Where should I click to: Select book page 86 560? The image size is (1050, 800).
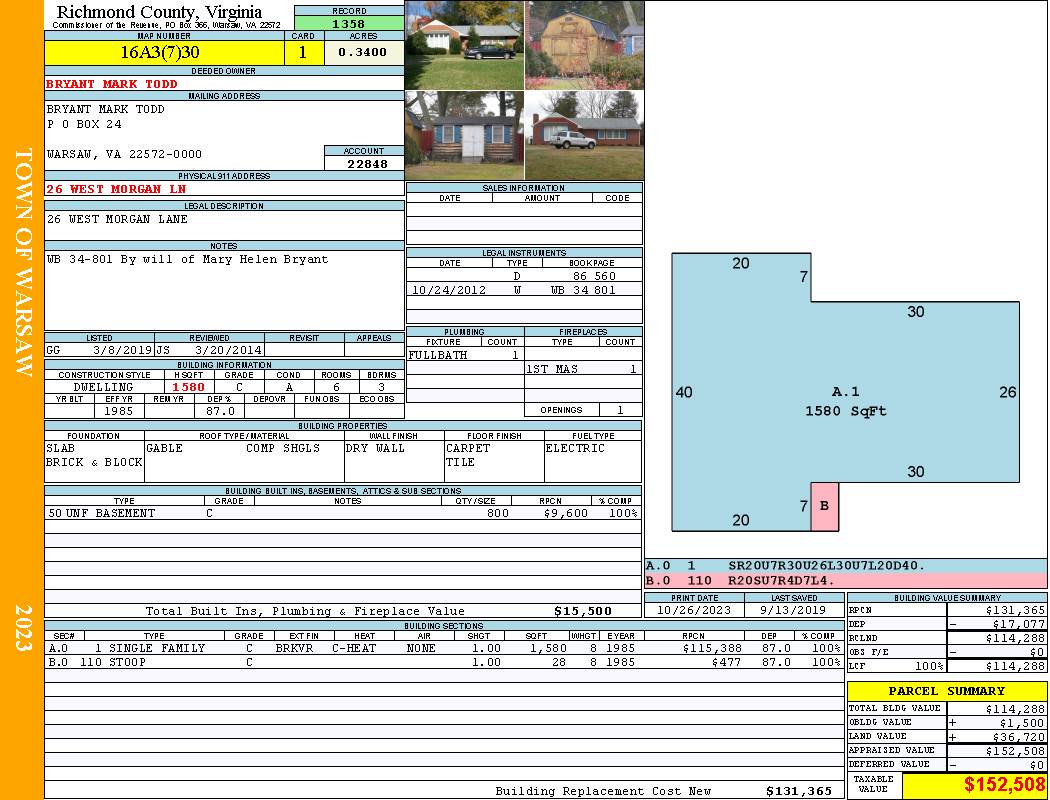594,276
